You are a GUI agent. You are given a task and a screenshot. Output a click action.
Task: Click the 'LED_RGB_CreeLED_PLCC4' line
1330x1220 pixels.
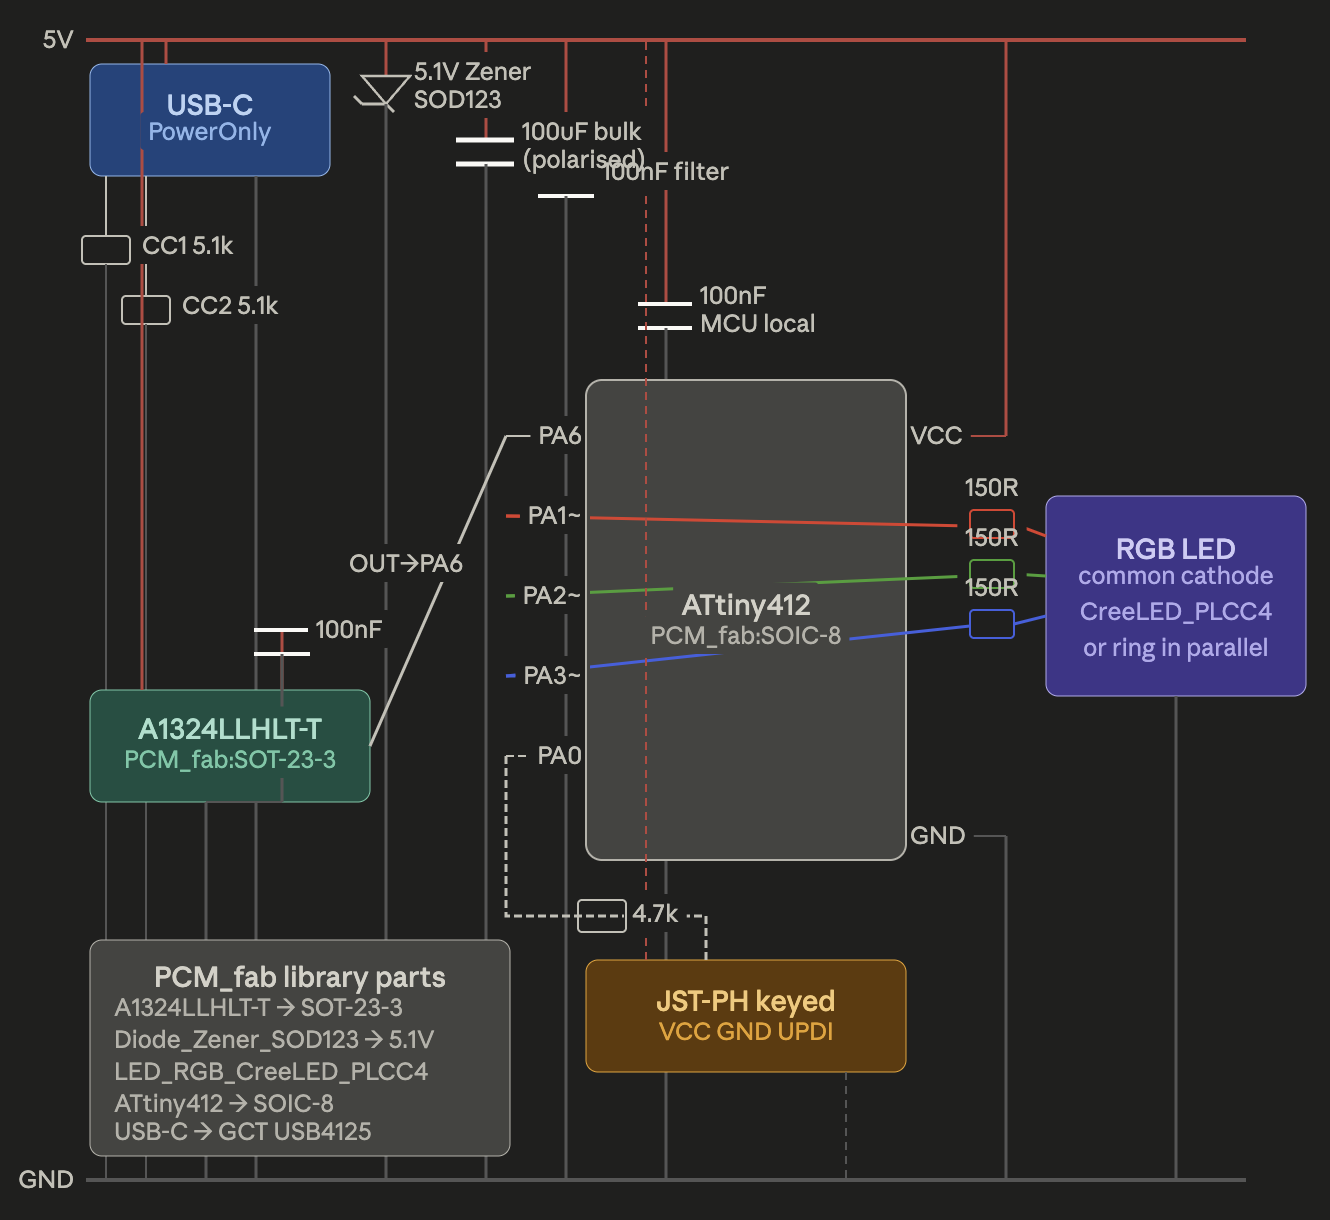[x=271, y=1072]
